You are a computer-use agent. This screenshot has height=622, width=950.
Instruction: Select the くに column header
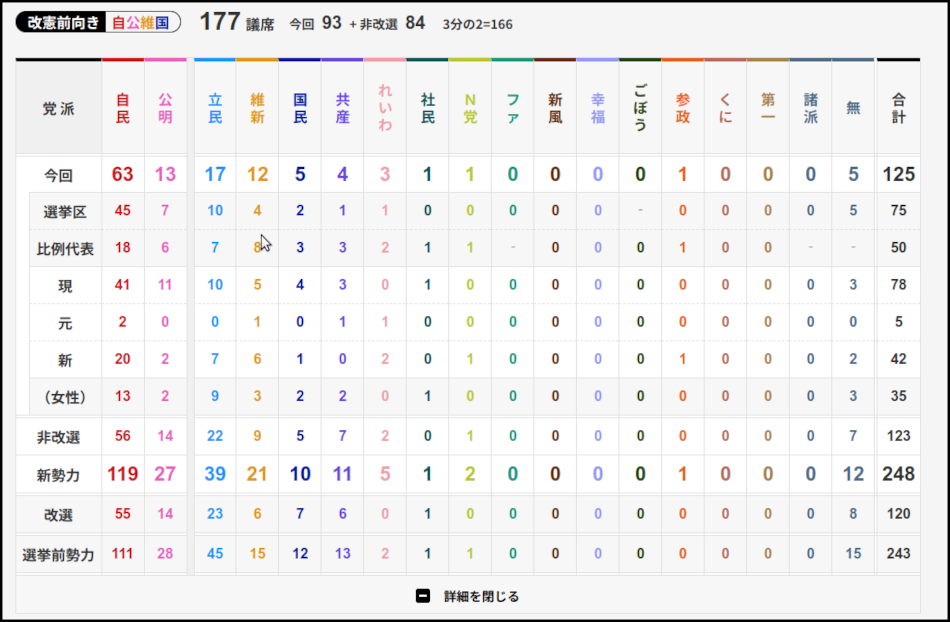[x=725, y=108]
